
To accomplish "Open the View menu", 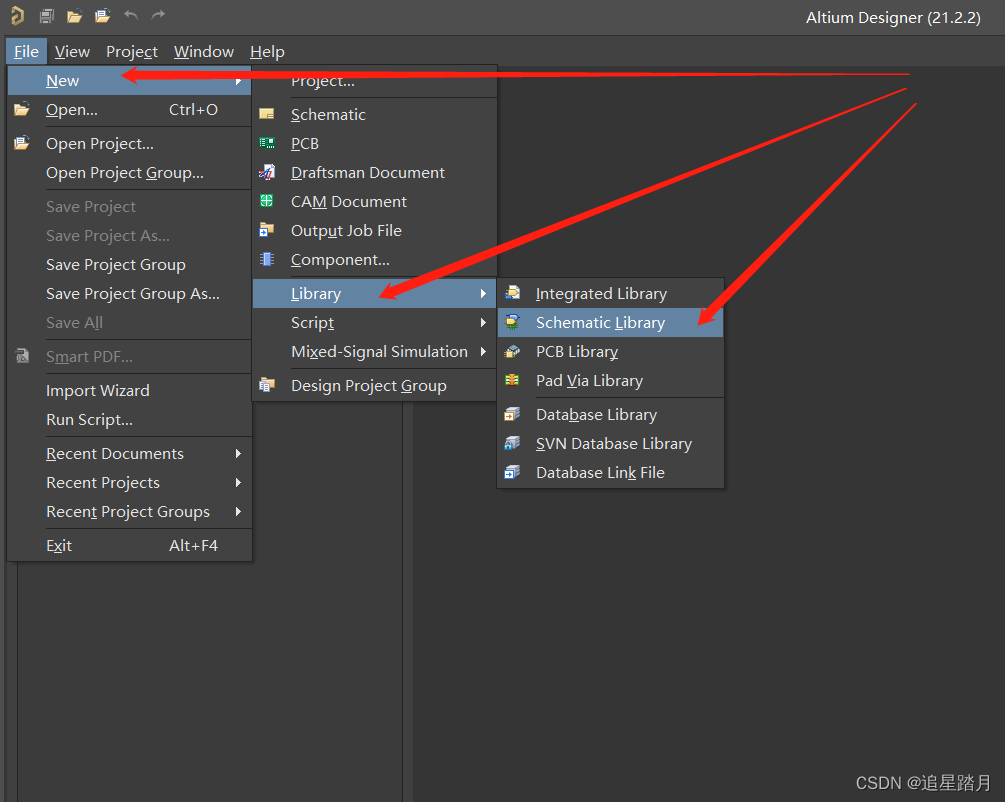I will point(72,52).
